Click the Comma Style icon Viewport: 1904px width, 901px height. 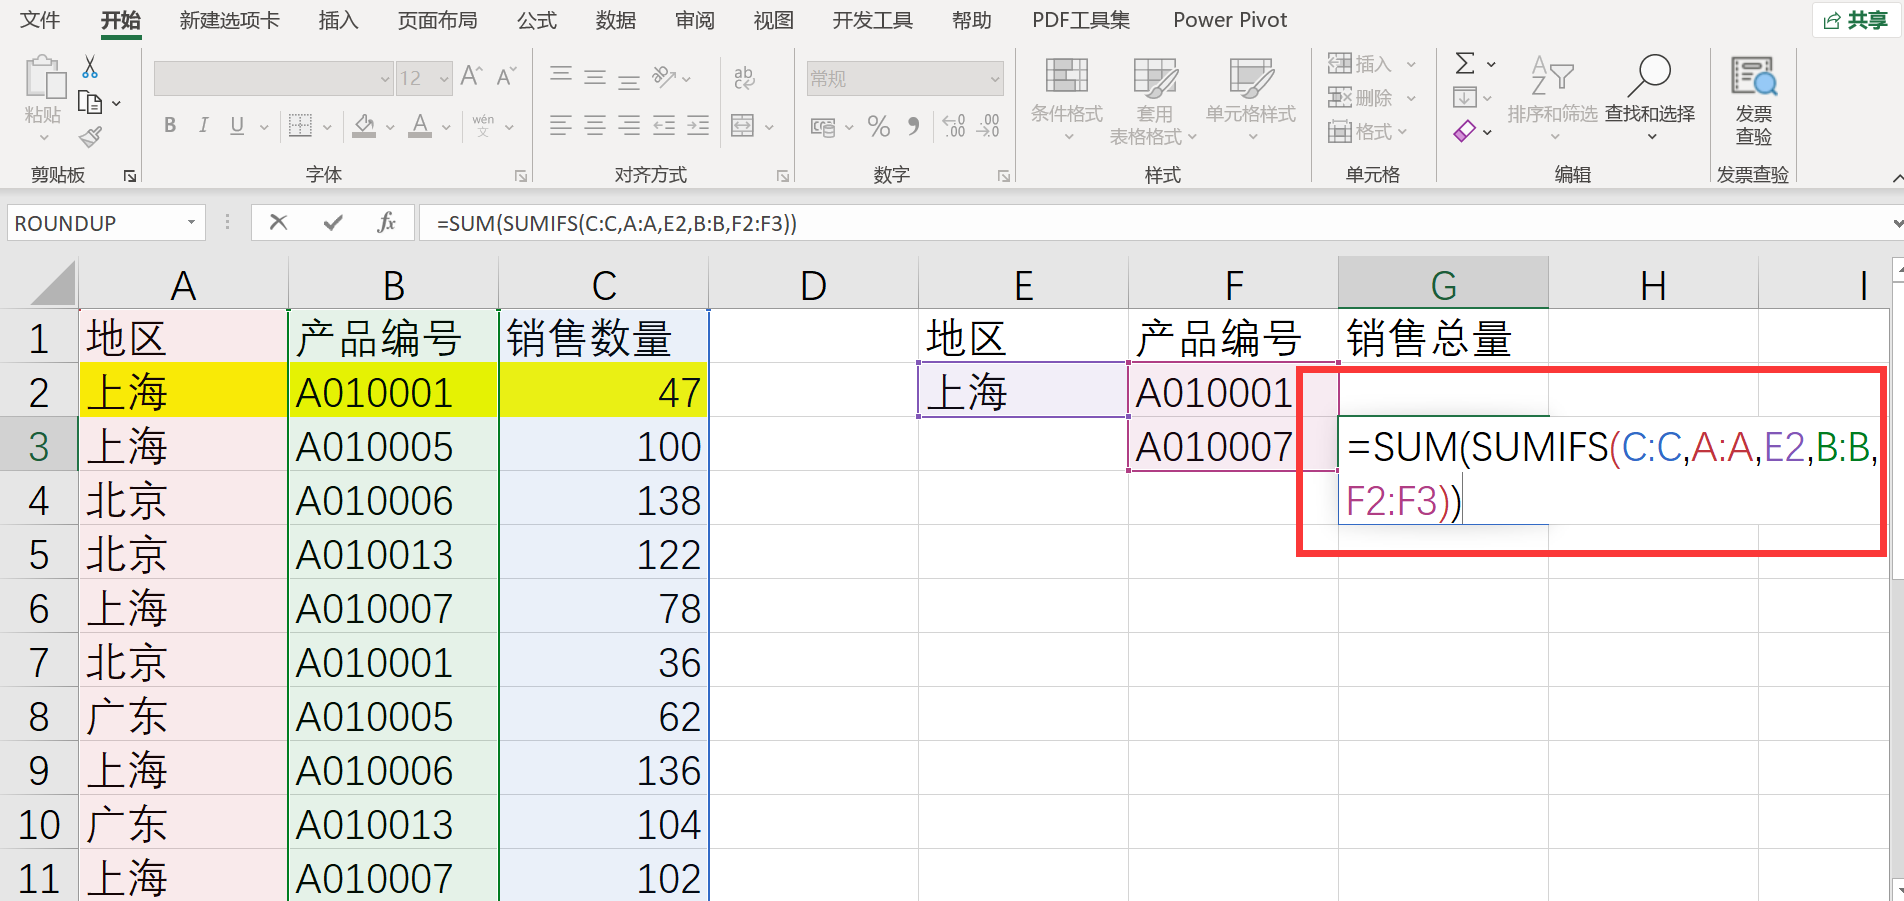click(913, 126)
